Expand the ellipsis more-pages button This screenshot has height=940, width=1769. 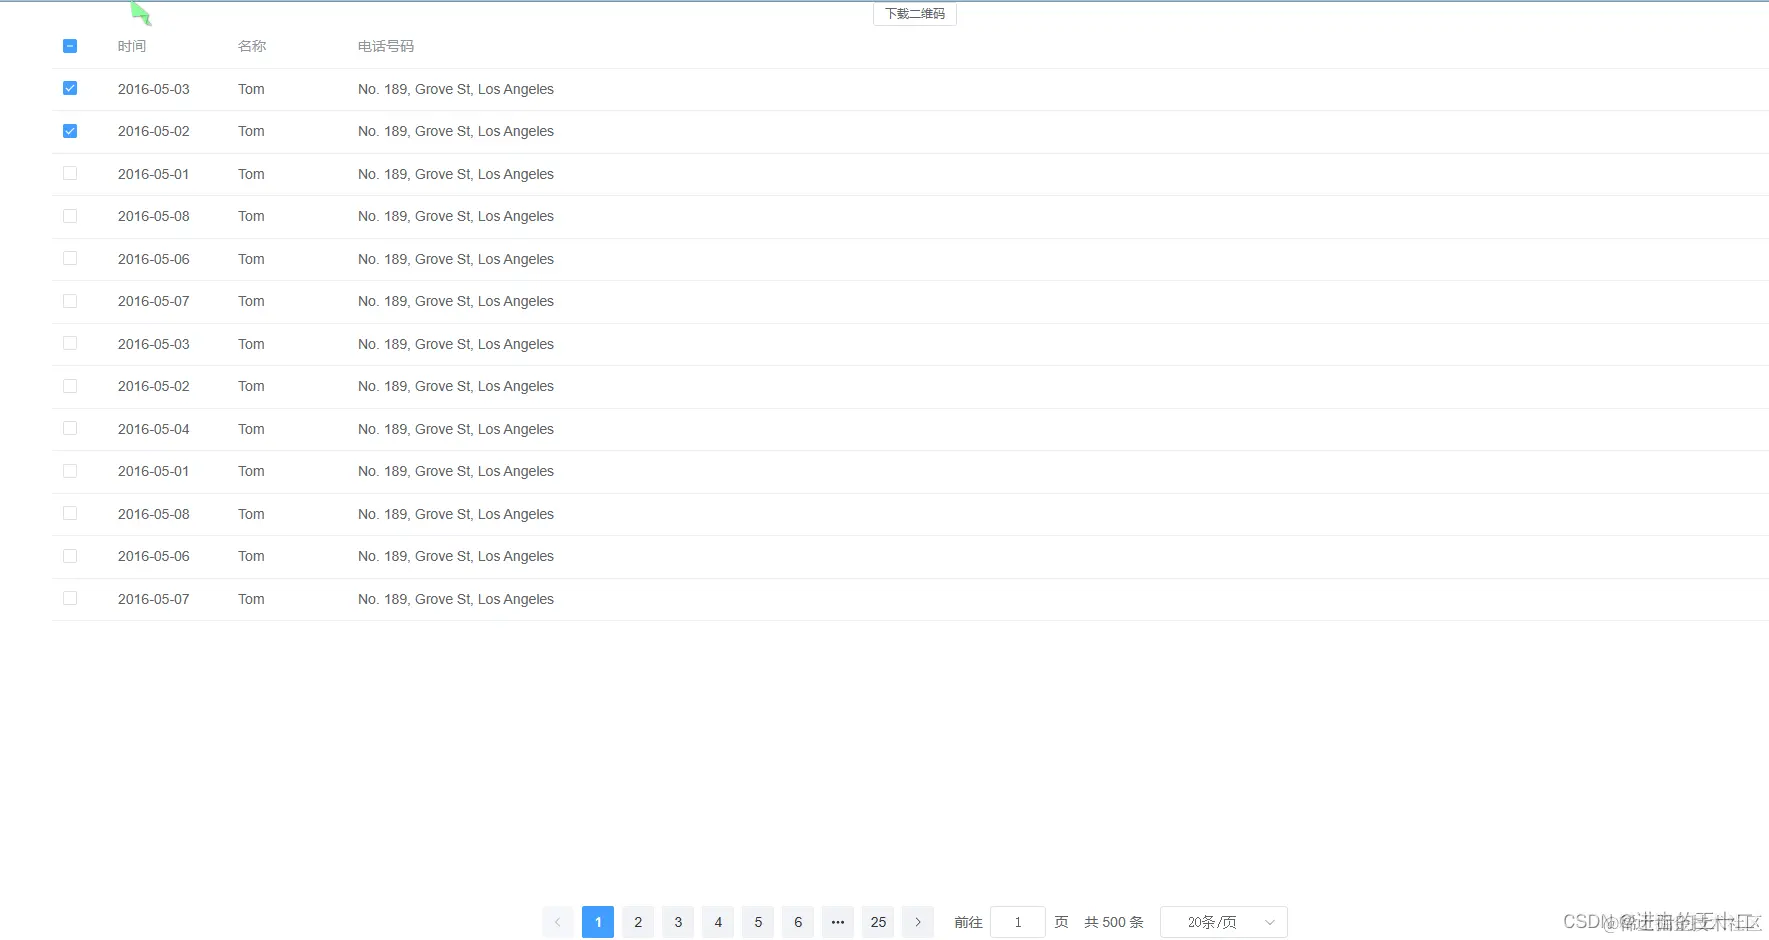tap(838, 922)
